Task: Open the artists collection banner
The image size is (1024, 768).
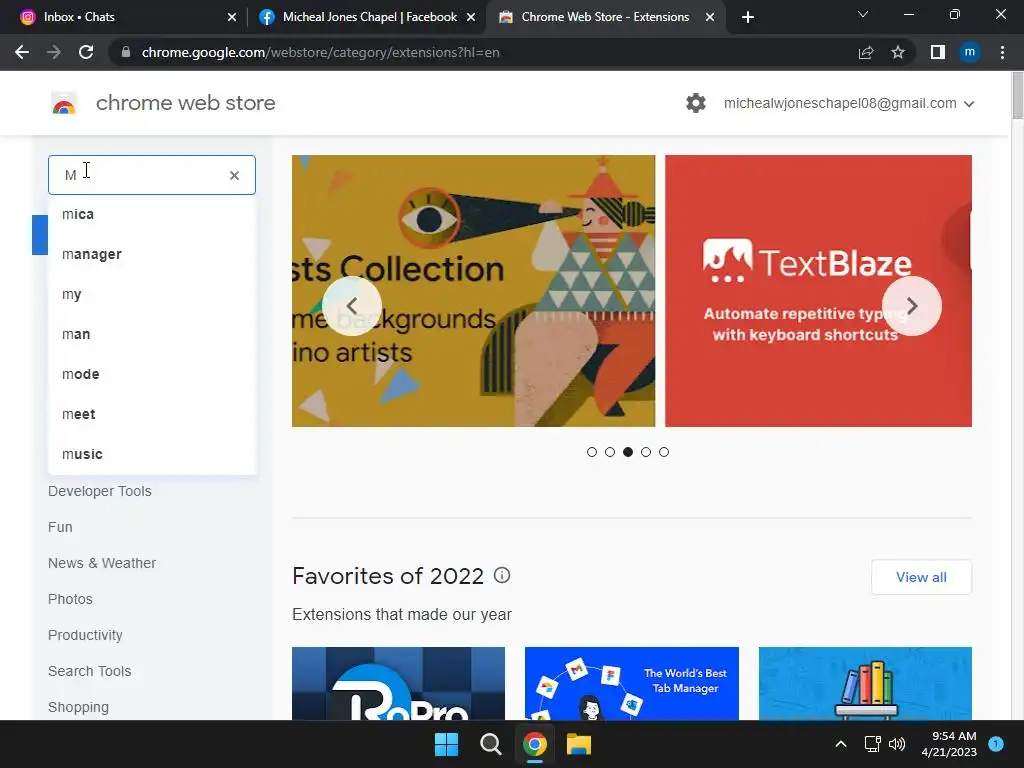Action: 473,291
